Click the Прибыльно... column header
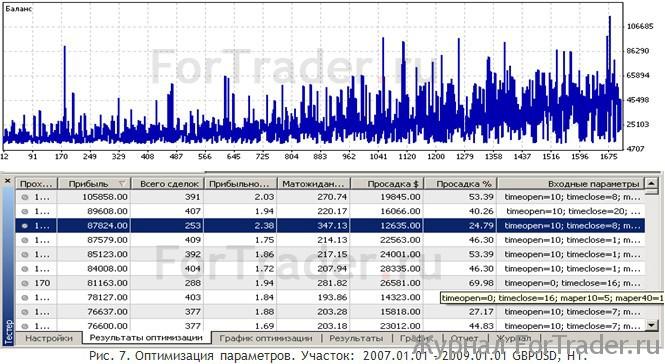The height and width of the screenshot is (364, 665). pyautogui.click(x=240, y=184)
